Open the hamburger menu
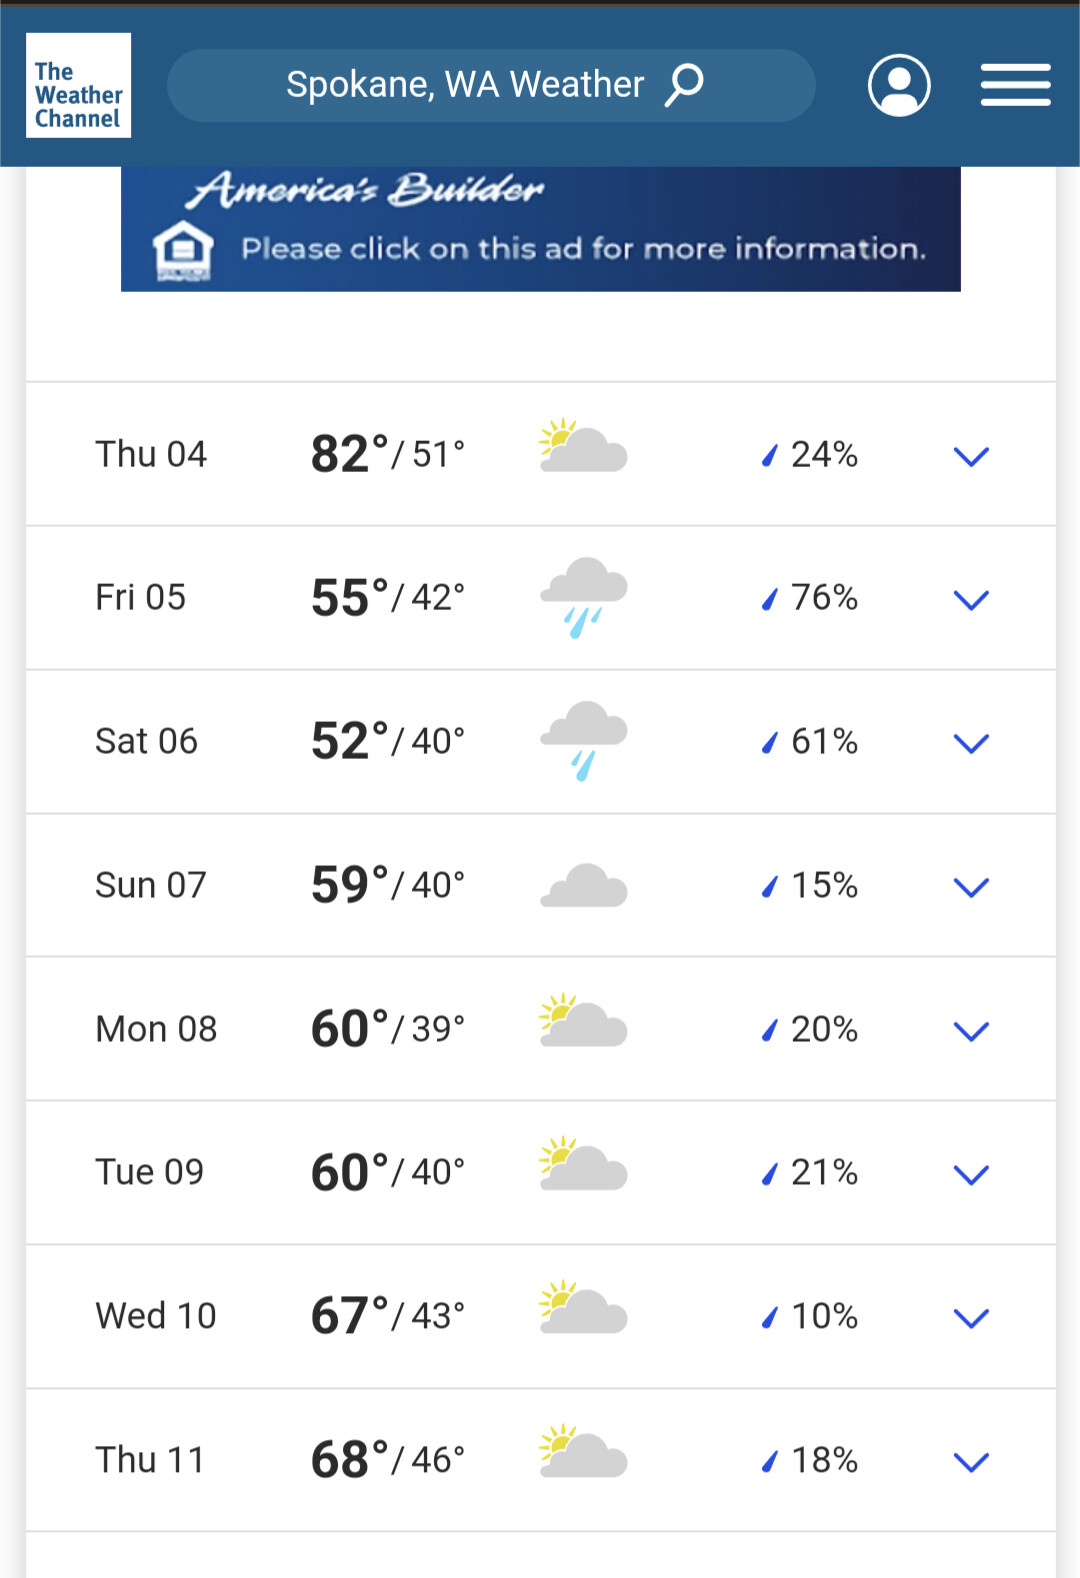1080x1578 pixels. (1015, 85)
